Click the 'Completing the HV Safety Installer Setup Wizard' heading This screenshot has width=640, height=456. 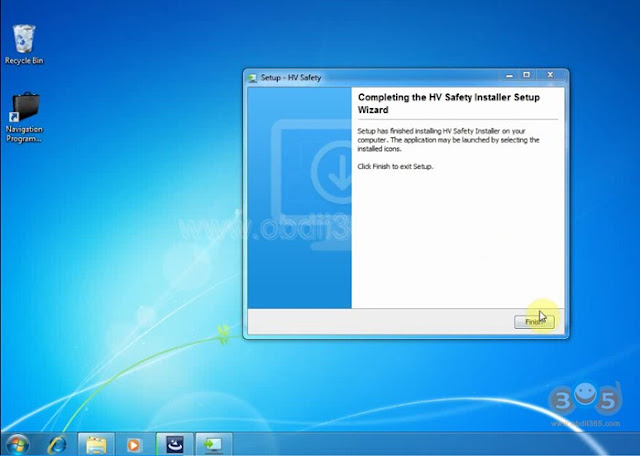(x=449, y=103)
